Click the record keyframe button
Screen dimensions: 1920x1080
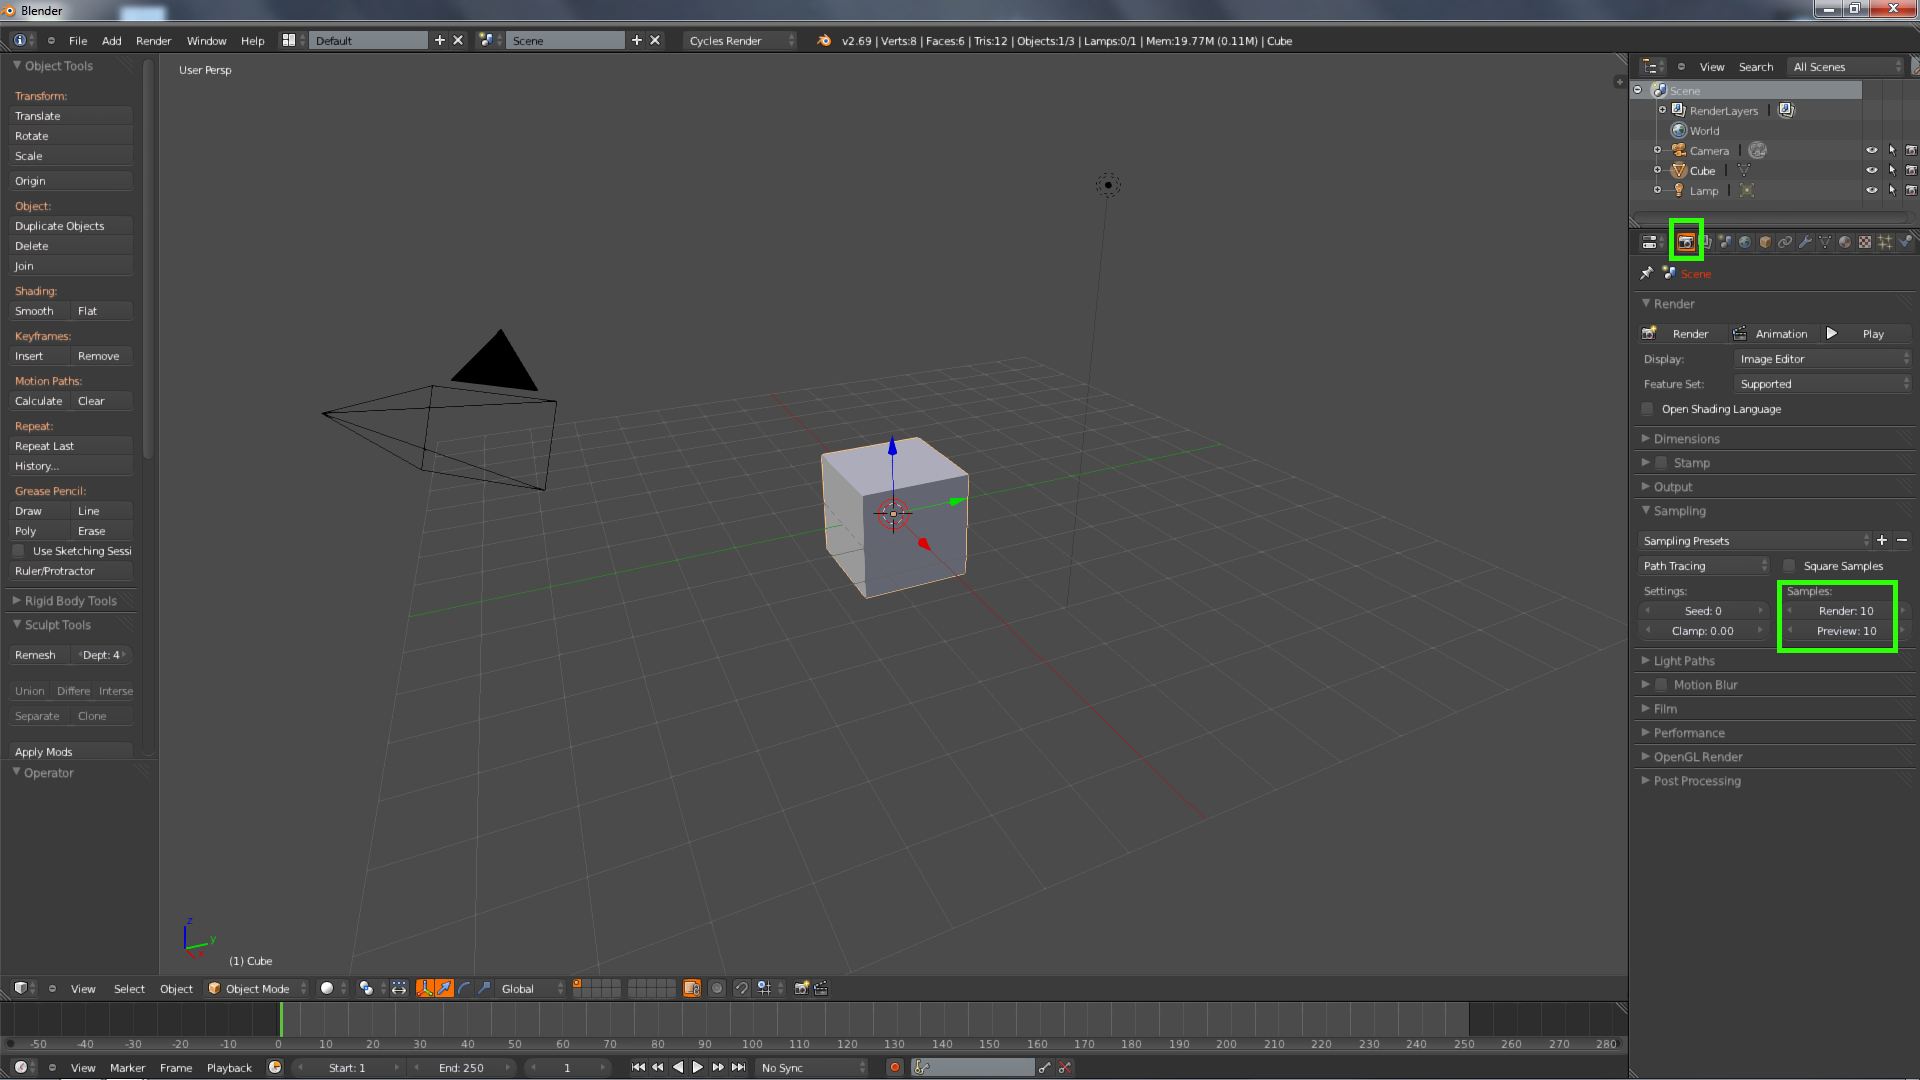click(895, 1068)
